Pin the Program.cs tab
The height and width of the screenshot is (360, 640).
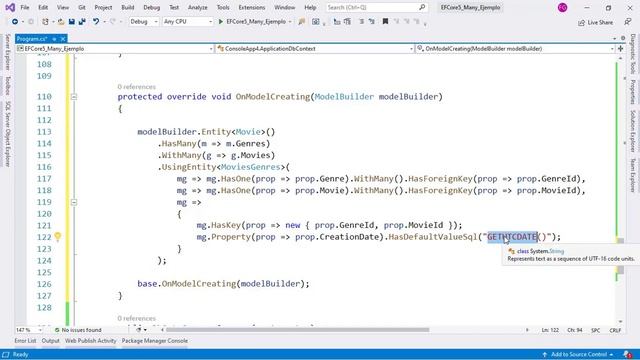pyautogui.click(x=54, y=39)
